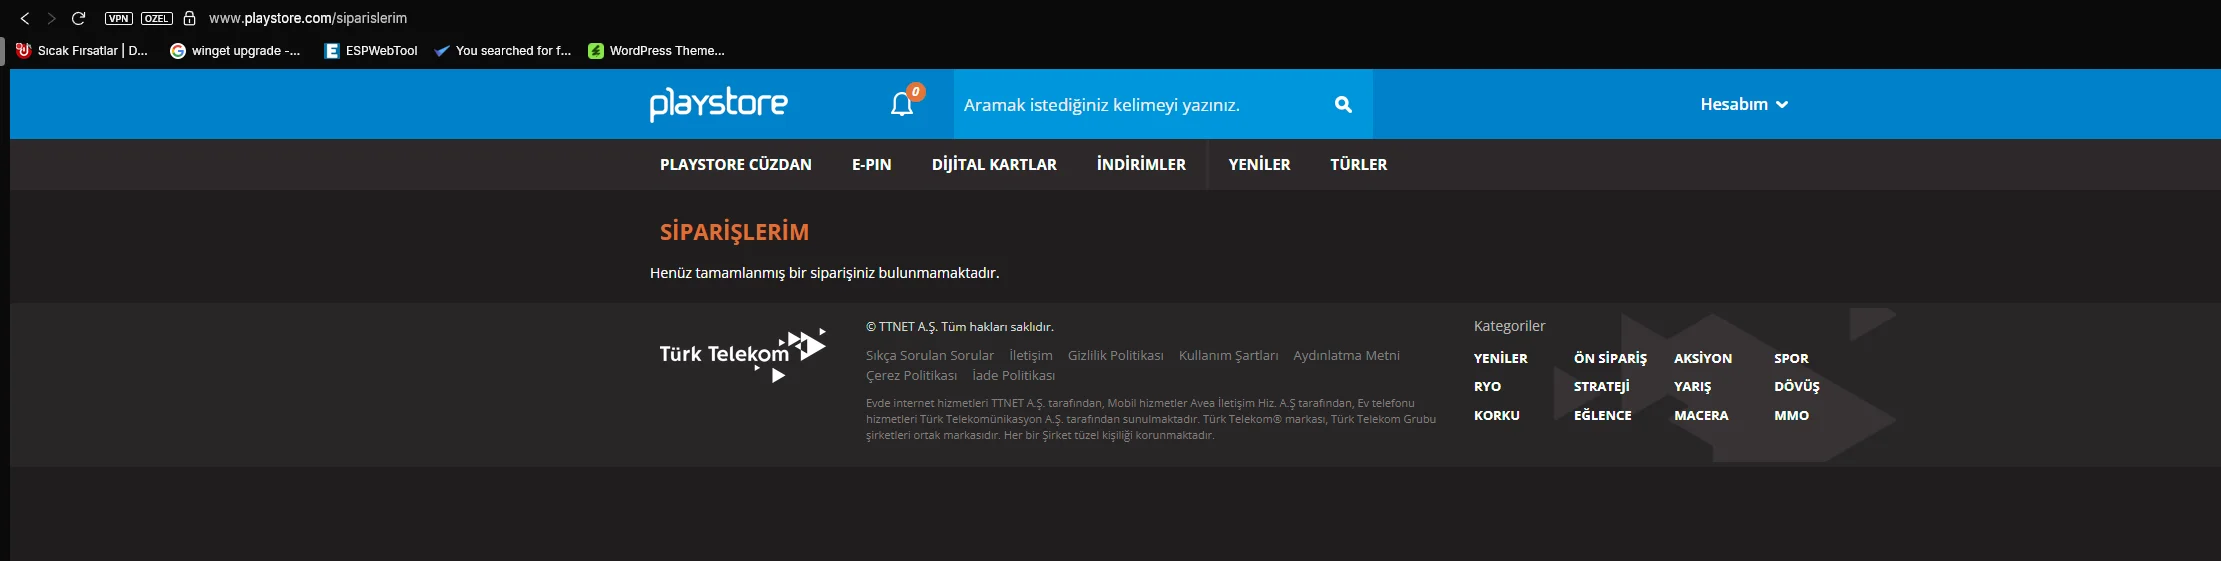2221x561 pixels.
Task: Select SPOR category
Action: coord(1791,358)
